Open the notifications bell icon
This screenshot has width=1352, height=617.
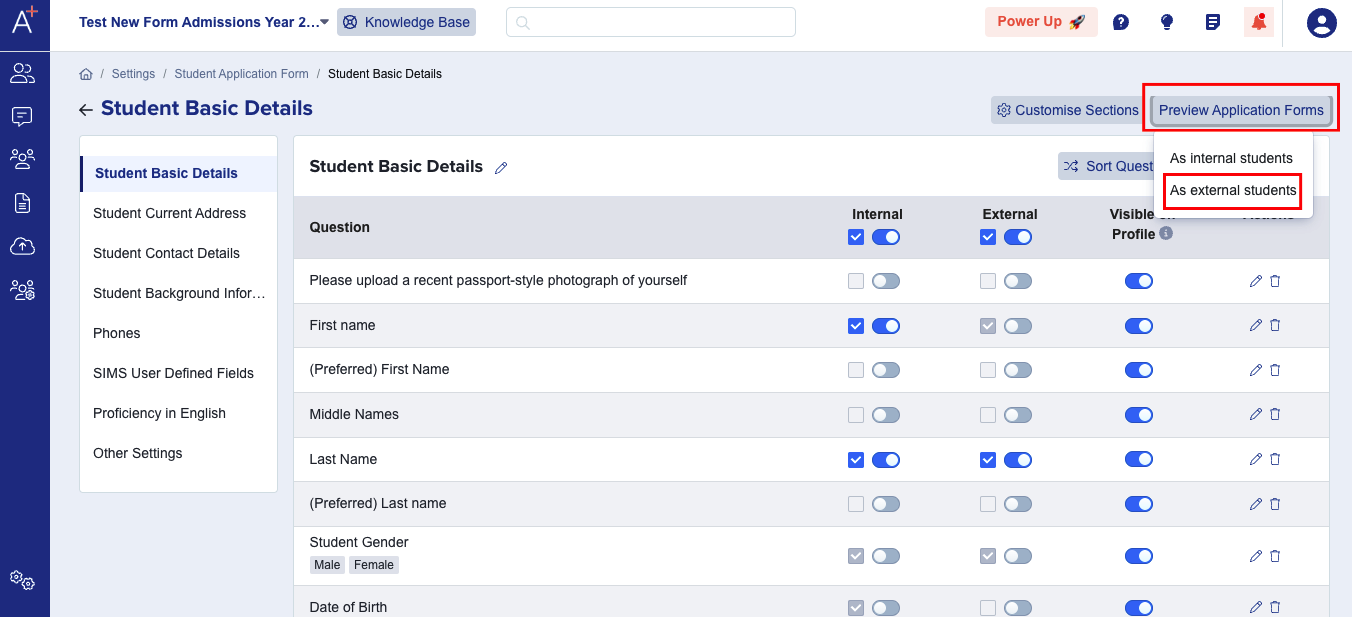tap(1259, 22)
